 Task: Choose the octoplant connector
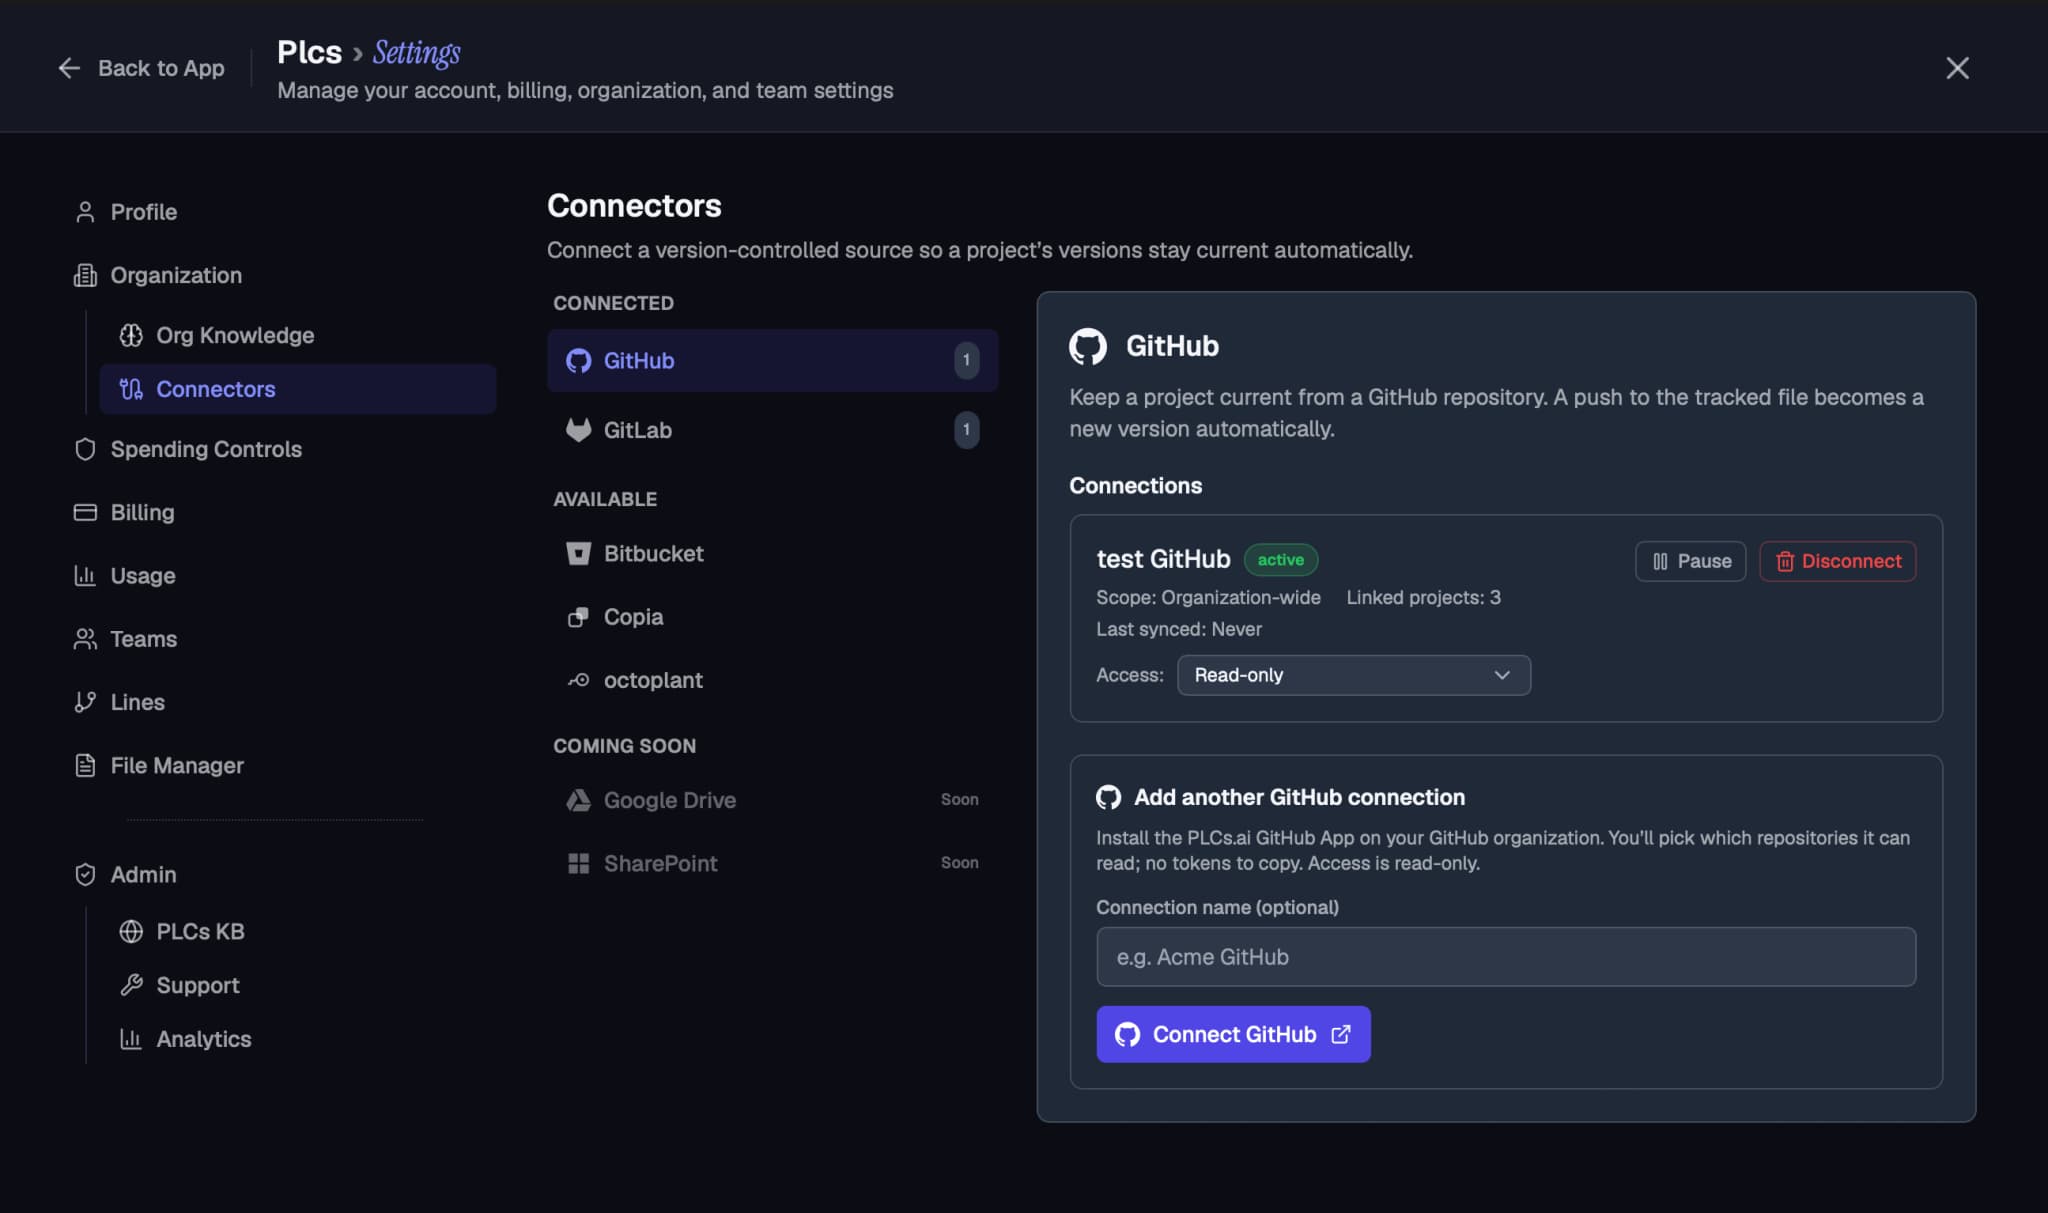(772, 680)
